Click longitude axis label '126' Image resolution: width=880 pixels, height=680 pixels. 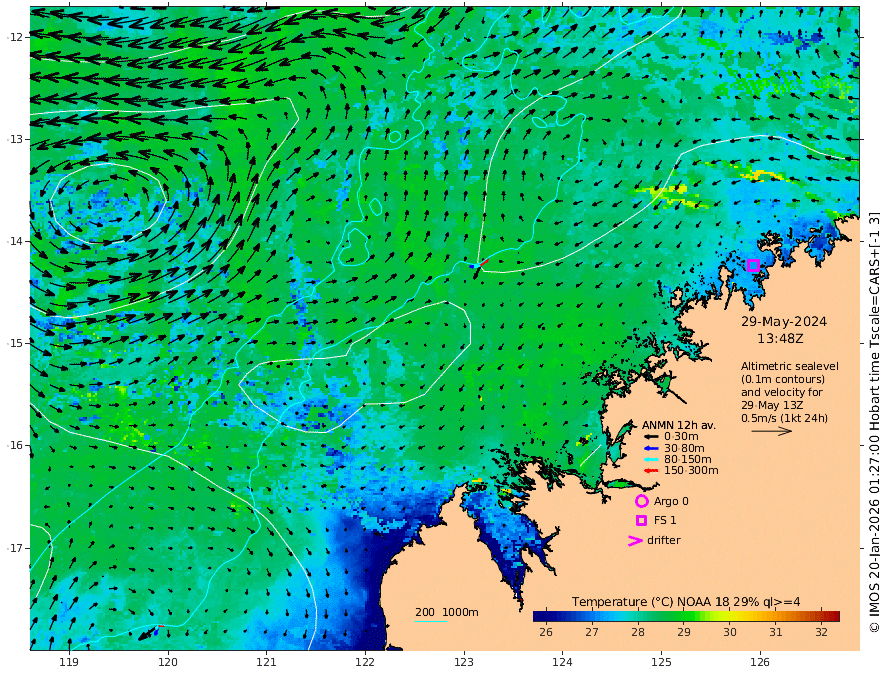(x=760, y=662)
